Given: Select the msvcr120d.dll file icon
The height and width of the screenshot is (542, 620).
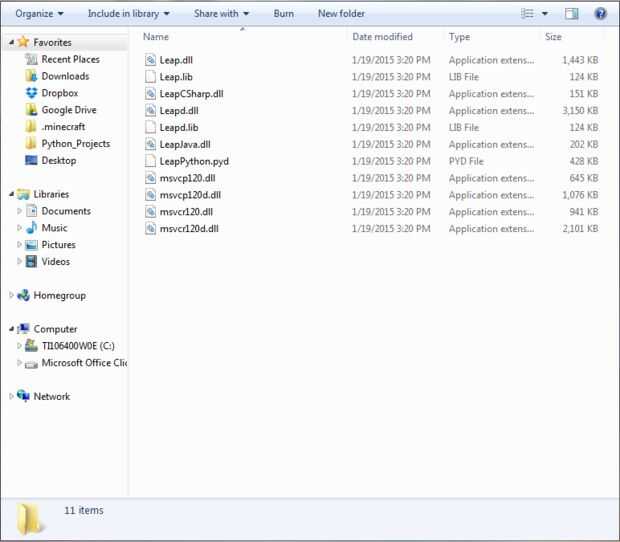Looking at the screenshot, I should [x=150, y=229].
